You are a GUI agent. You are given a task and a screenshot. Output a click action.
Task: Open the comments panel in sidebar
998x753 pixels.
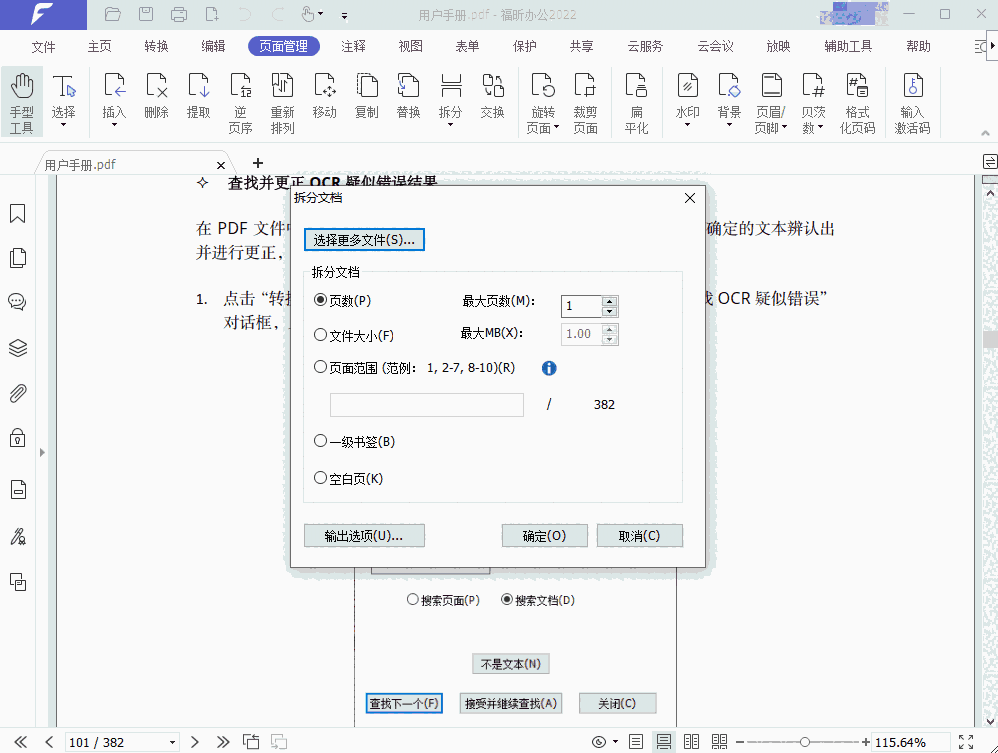17,302
